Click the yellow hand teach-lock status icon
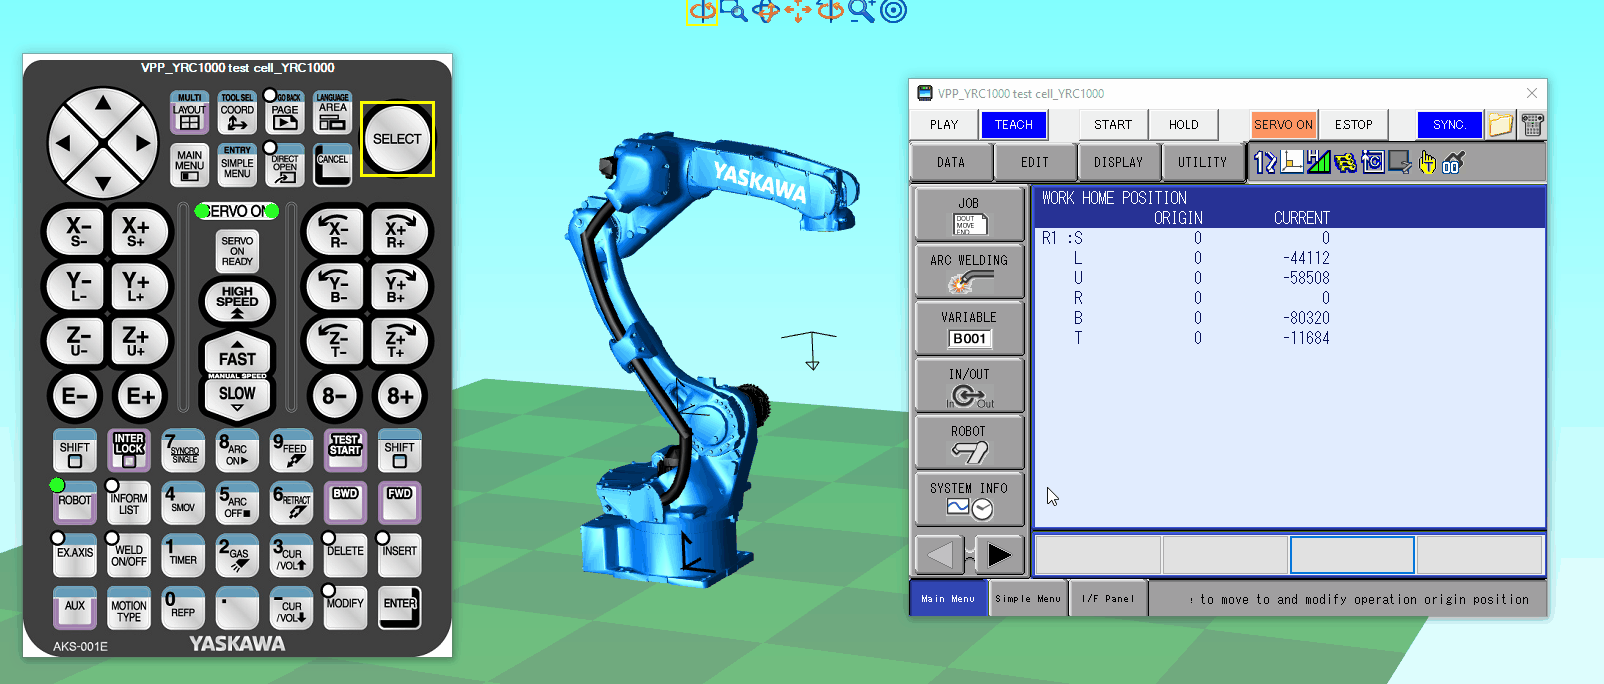The height and width of the screenshot is (684, 1604). [x=1427, y=162]
